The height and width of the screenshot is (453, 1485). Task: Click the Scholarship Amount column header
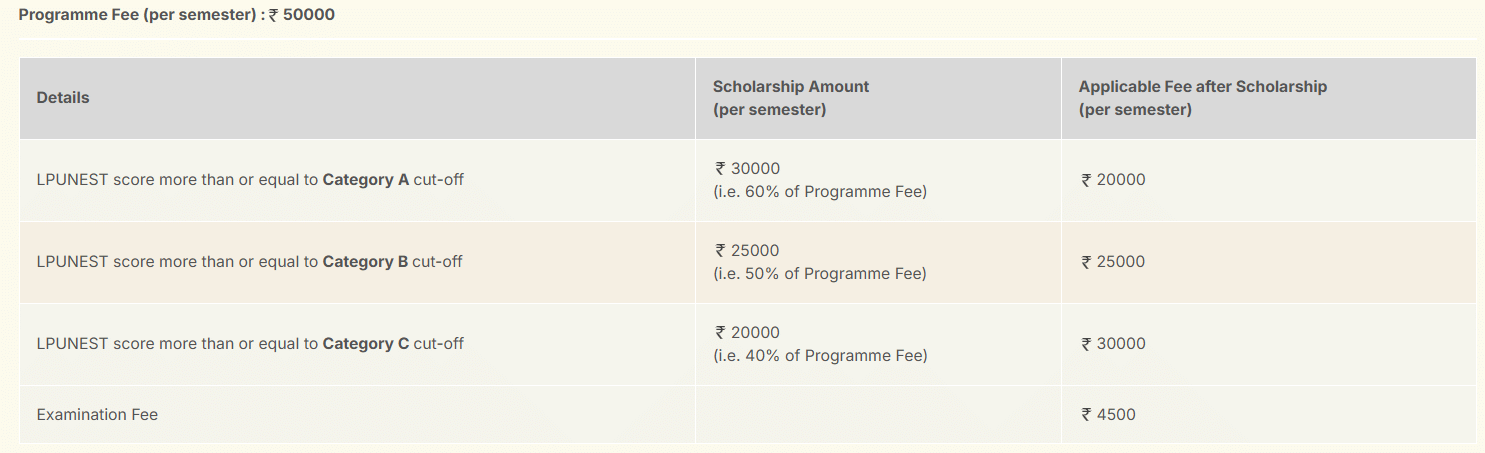click(790, 87)
